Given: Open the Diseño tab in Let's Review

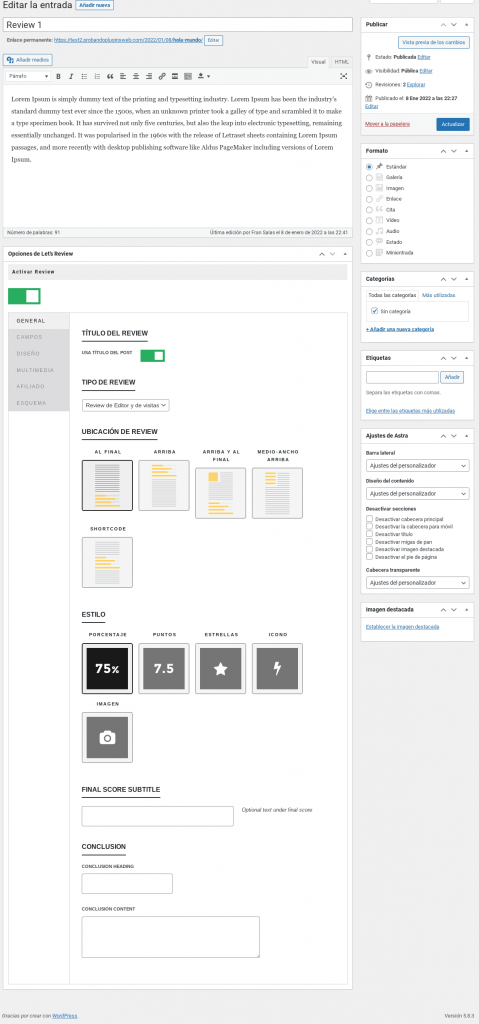Looking at the screenshot, I should (x=39, y=353).
